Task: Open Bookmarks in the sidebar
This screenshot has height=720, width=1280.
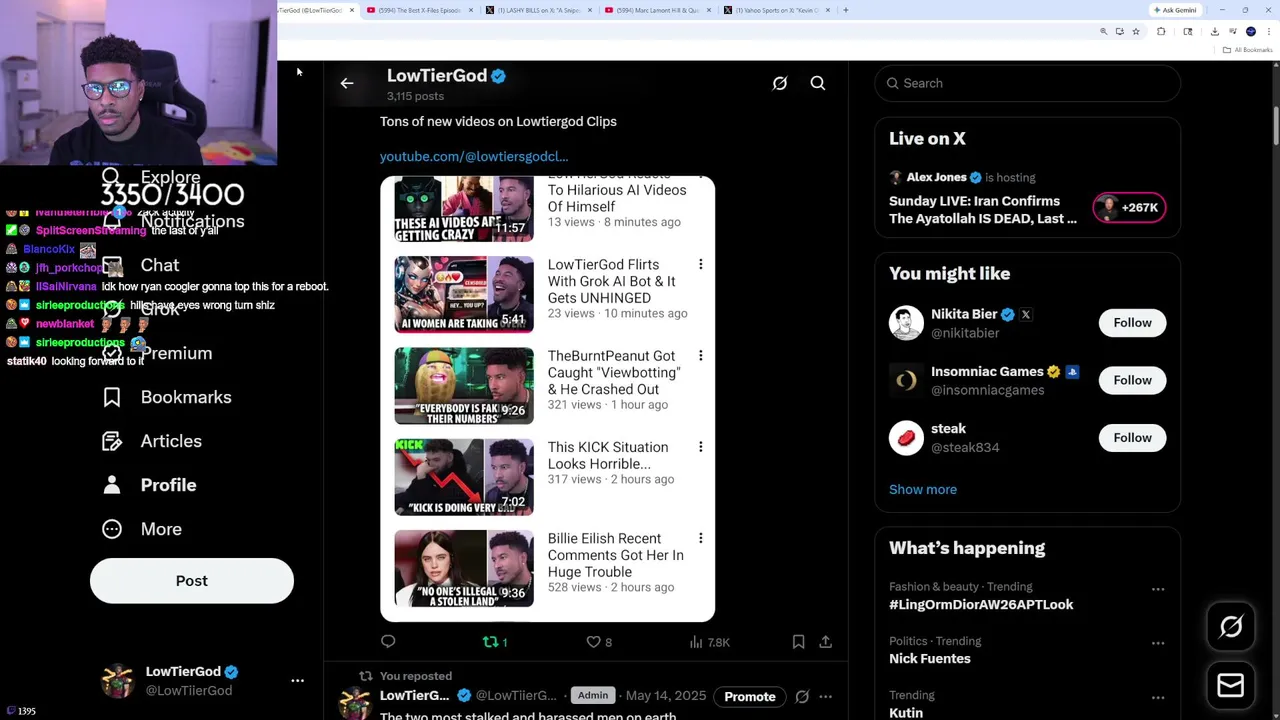Action: click(x=186, y=397)
